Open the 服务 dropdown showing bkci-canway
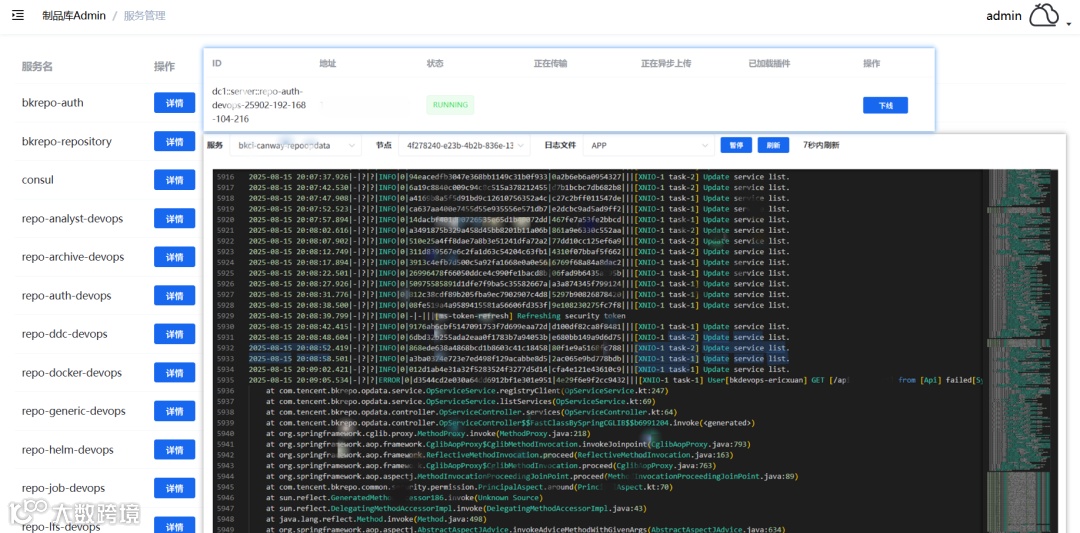 point(296,146)
